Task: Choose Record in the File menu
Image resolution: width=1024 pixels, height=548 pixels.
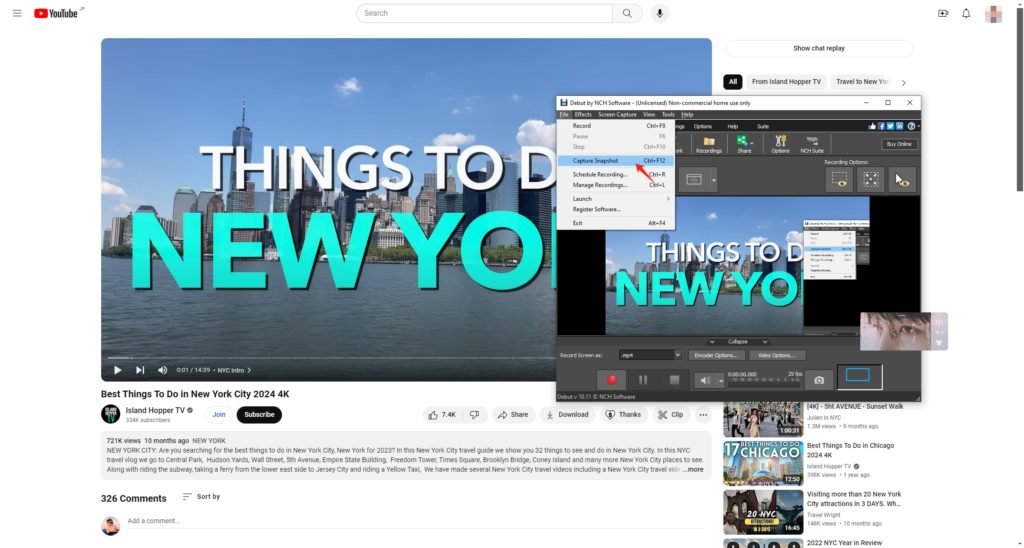Action: point(615,125)
